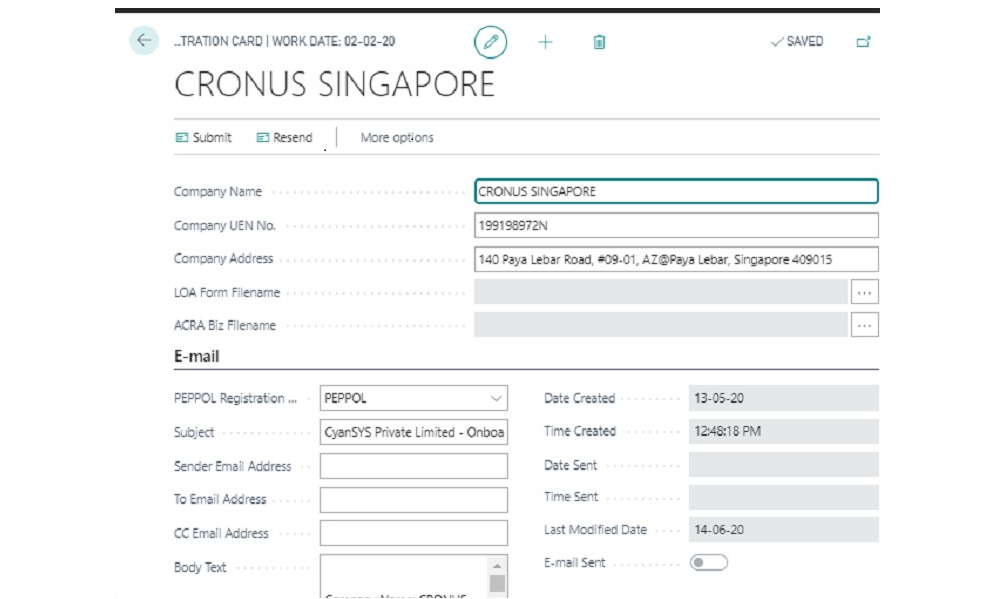Collapse the E-mail section header
The image size is (1000, 599).
tap(196, 356)
